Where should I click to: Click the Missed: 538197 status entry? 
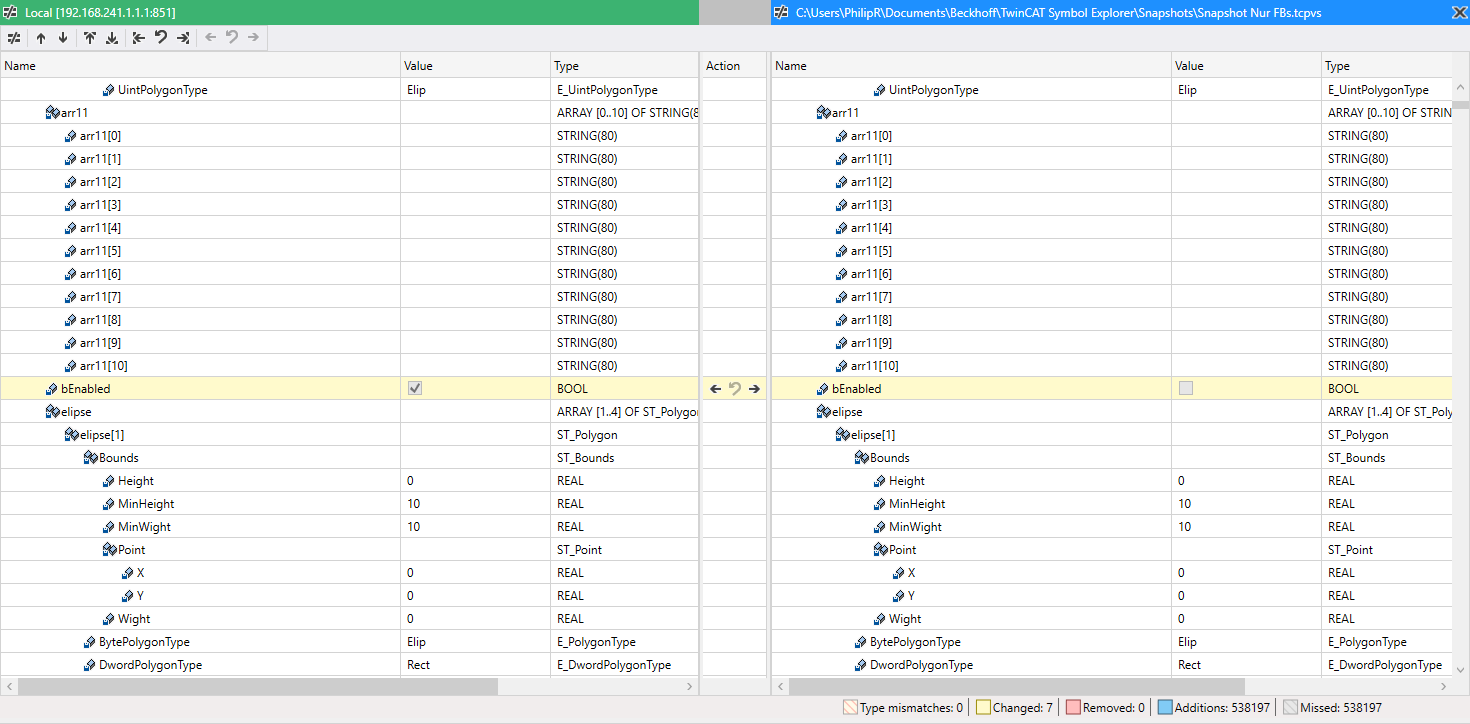(x=1333, y=708)
